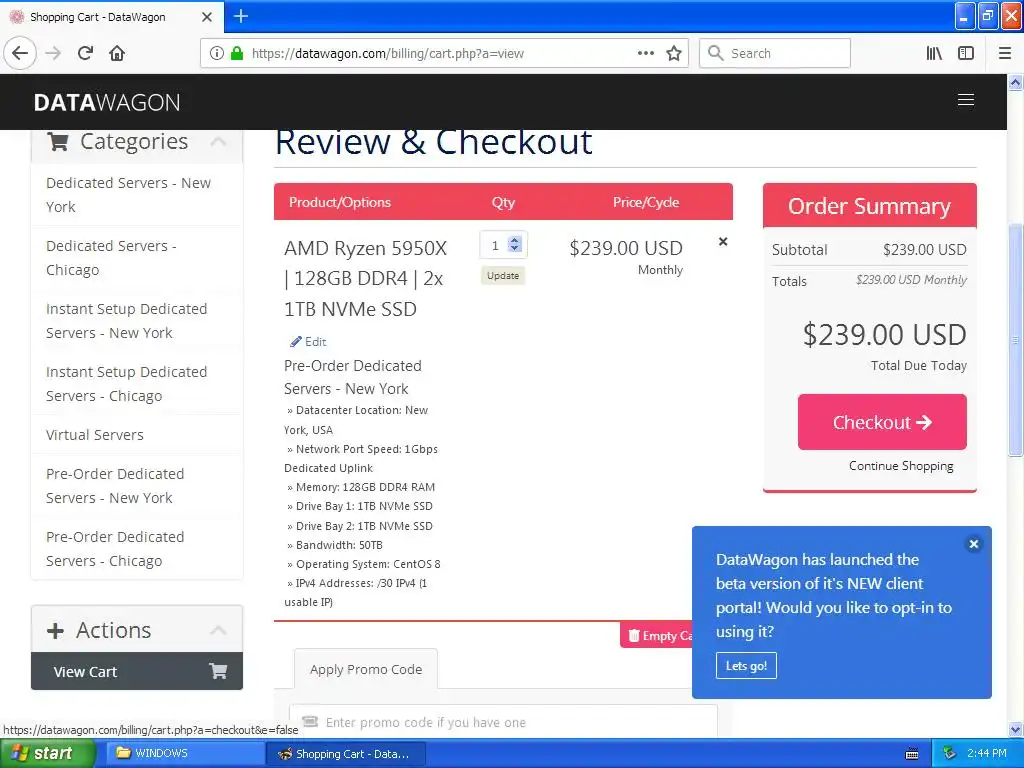Decrease quantity with the down arrow
Viewport: 1024px width, 768px height.
pyautogui.click(x=515, y=249)
